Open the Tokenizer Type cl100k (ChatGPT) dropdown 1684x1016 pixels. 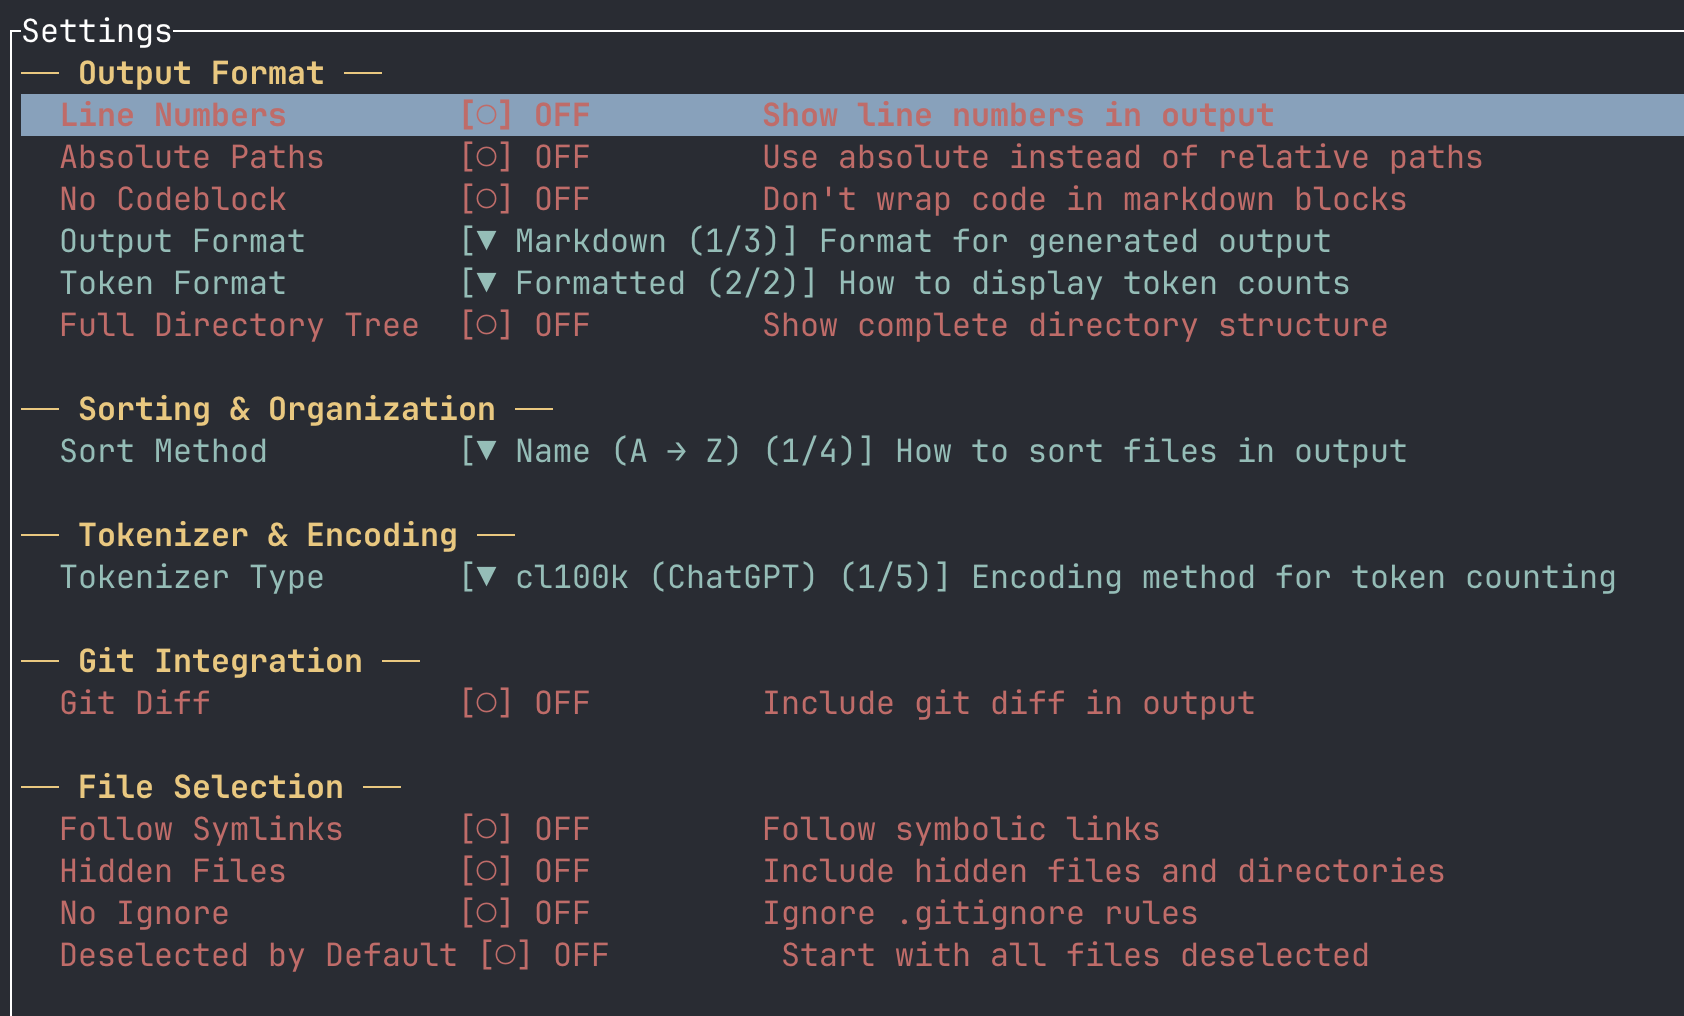[705, 577]
